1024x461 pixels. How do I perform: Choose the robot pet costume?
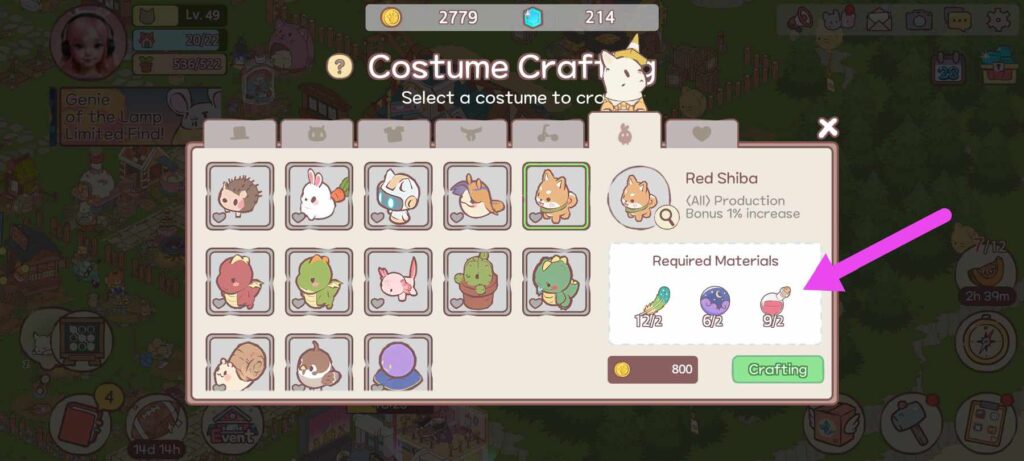[398, 196]
